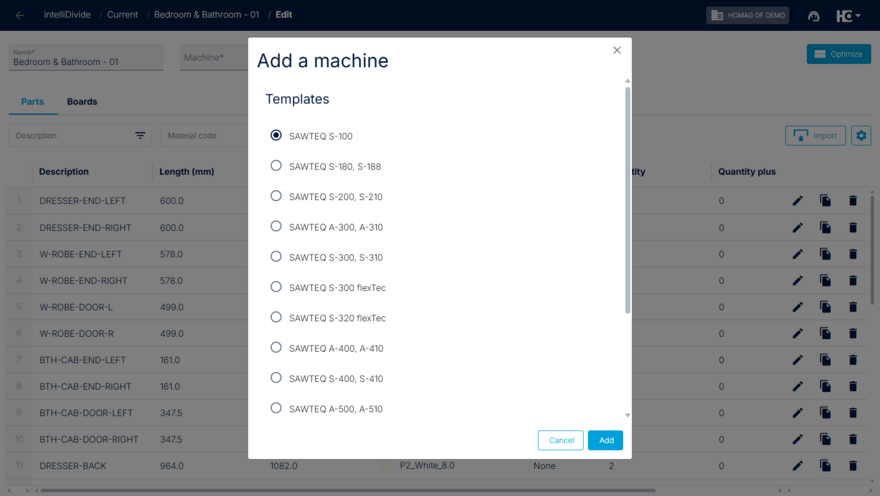Screen dimensions: 880x496
Task: Edit the DRESSER-END-RIGHT row
Action: pyautogui.click(x=798, y=227)
